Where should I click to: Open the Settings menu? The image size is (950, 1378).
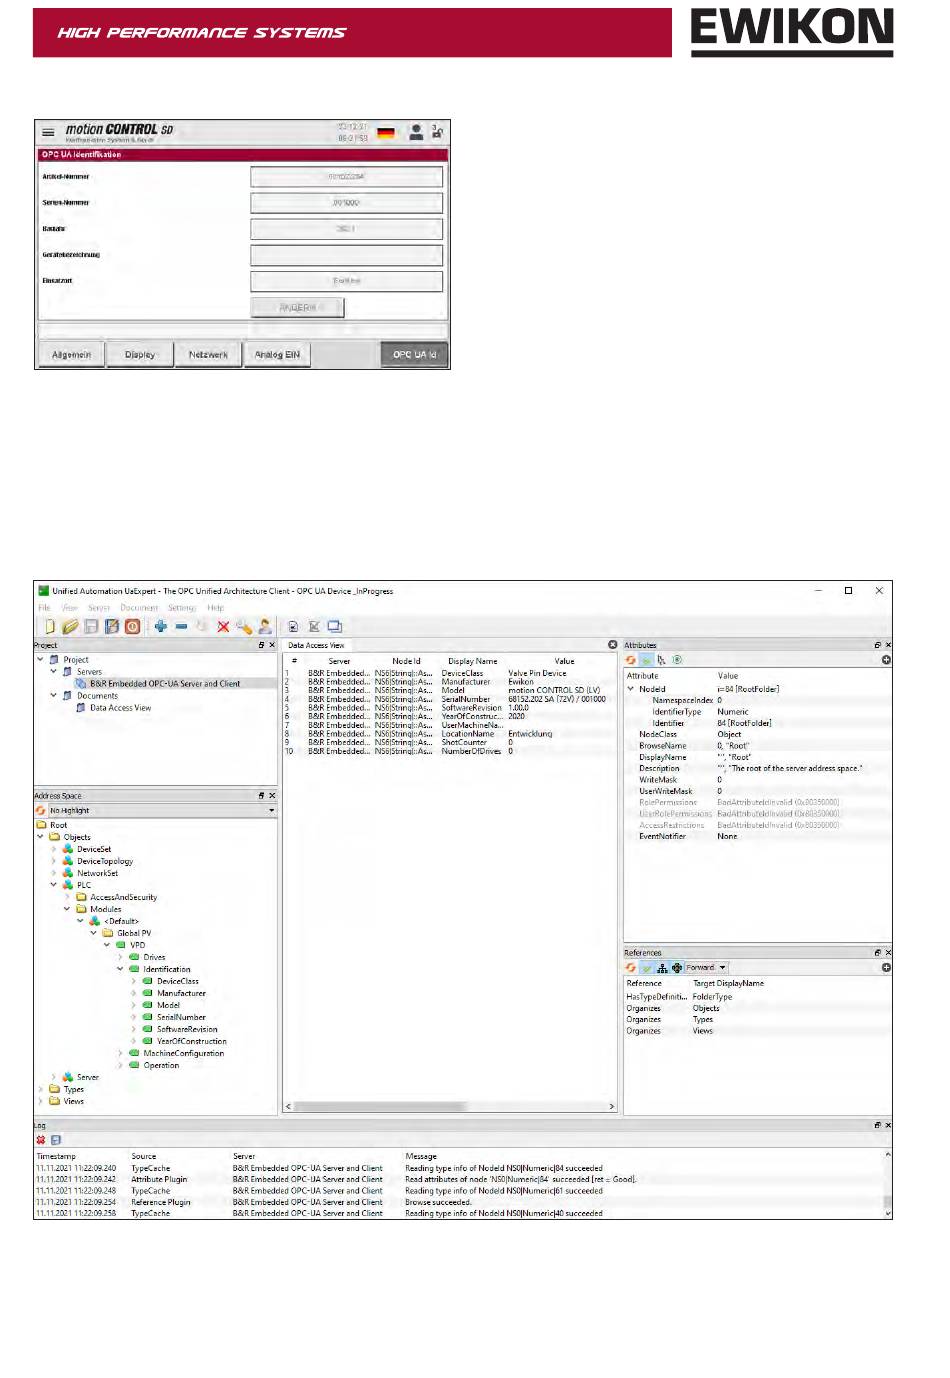[182, 608]
